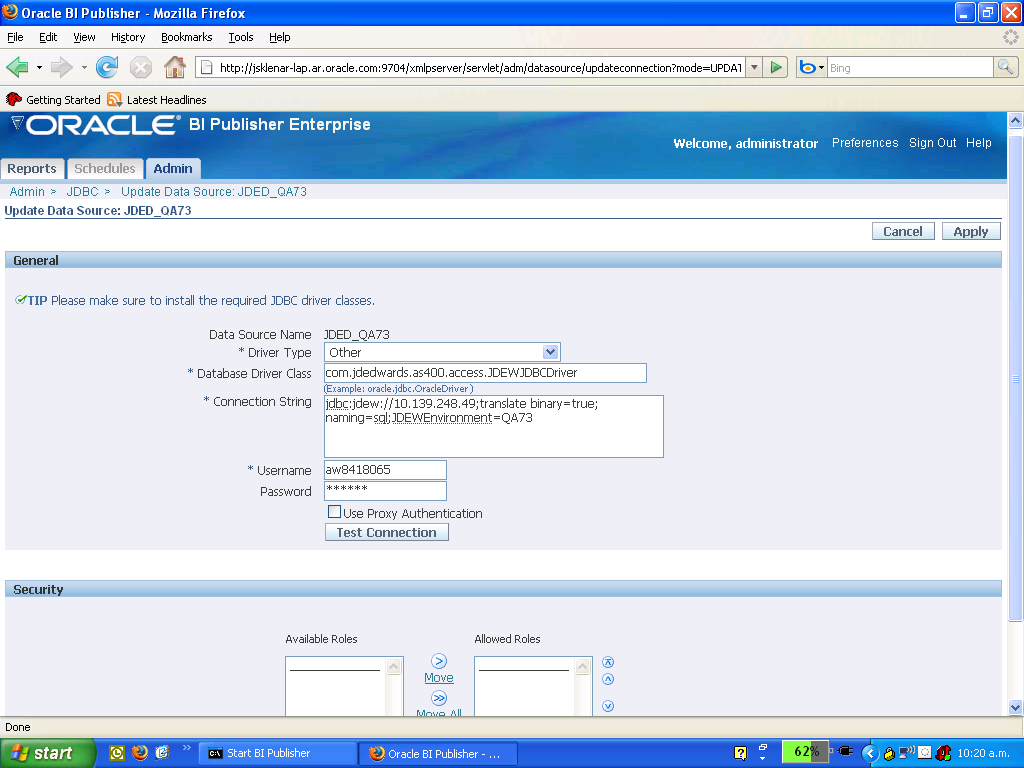
Task: Click the page scrollbar up arrow
Action: pos(1015,120)
